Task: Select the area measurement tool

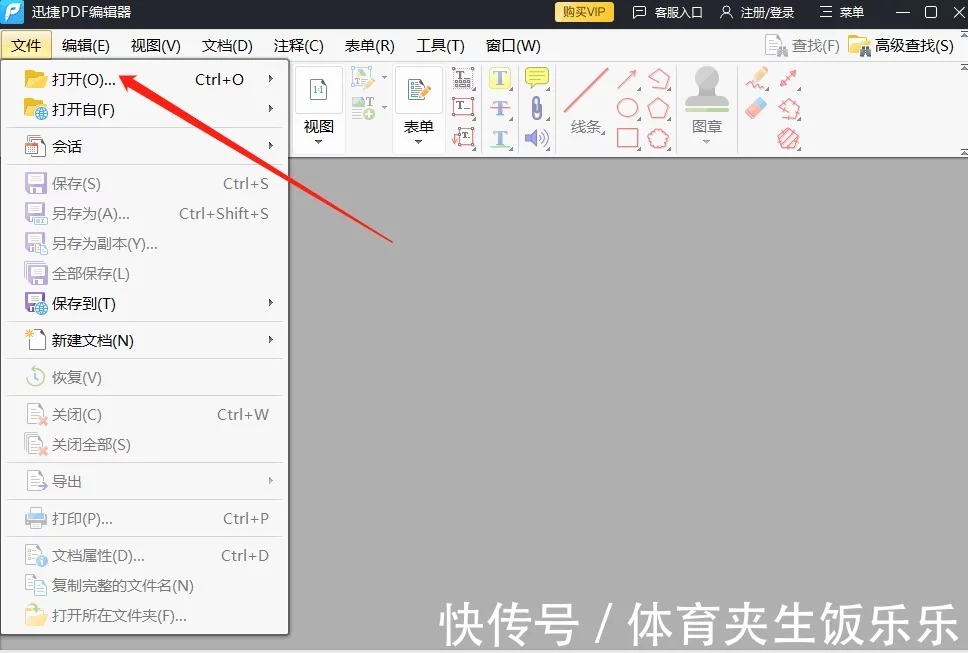Action: click(x=788, y=138)
